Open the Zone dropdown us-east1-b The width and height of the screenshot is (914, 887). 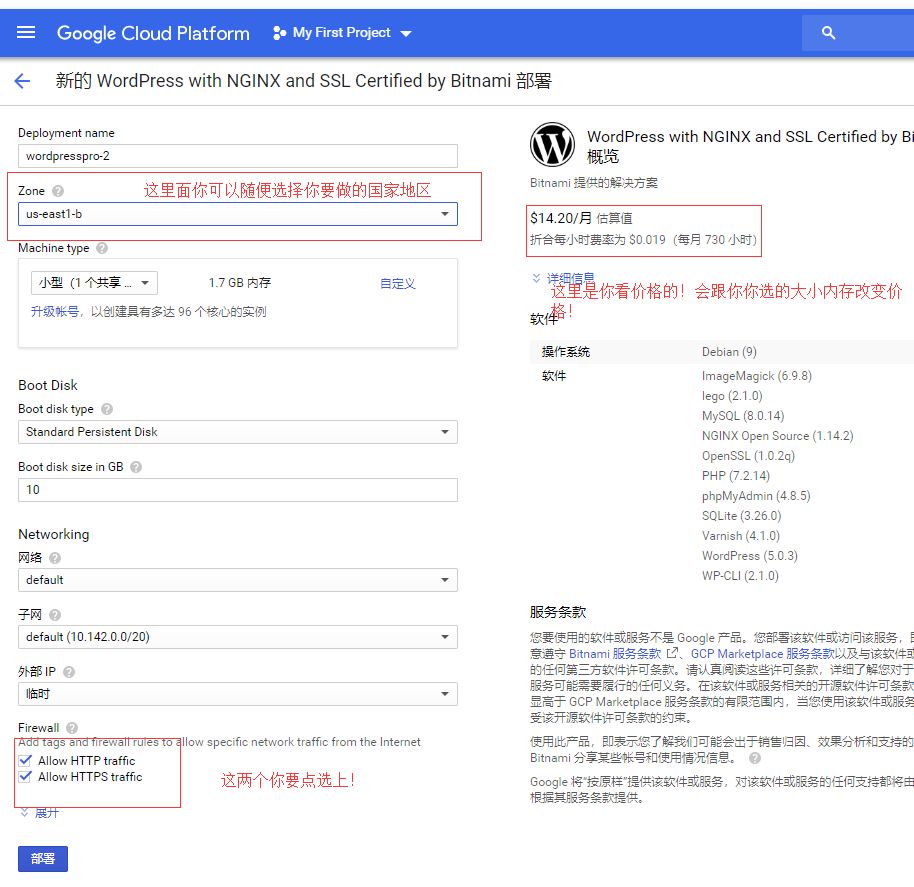[x=238, y=214]
